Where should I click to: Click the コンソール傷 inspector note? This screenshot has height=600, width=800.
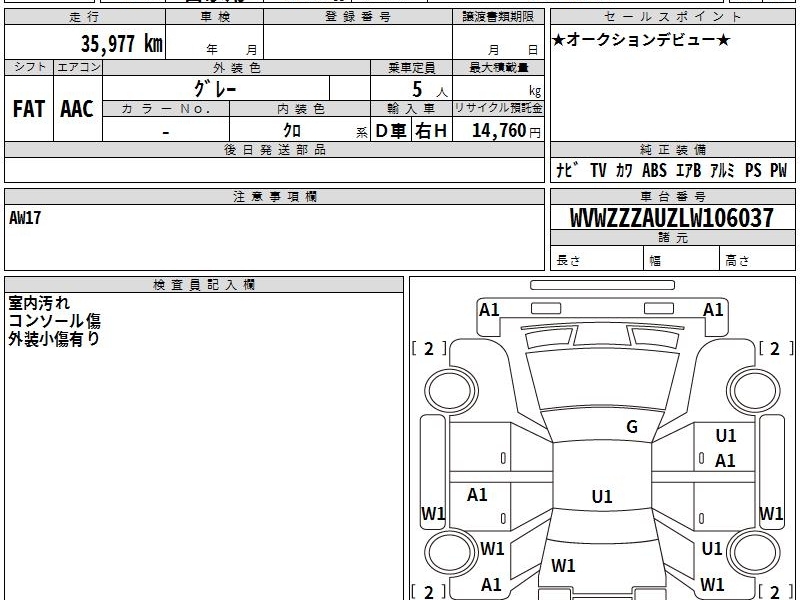tap(55, 320)
